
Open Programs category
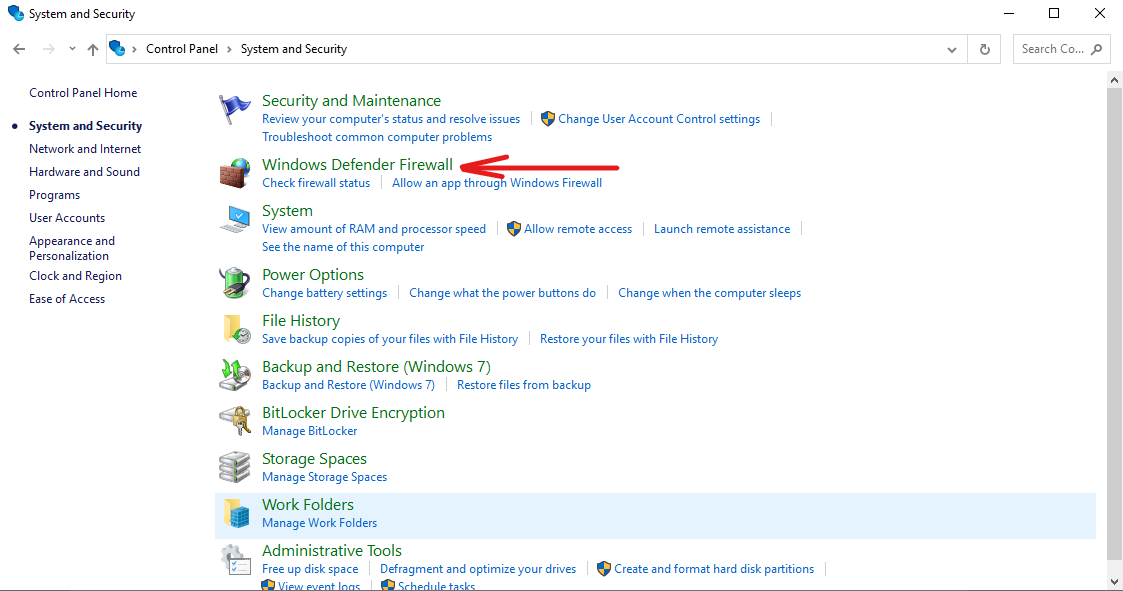point(54,195)
